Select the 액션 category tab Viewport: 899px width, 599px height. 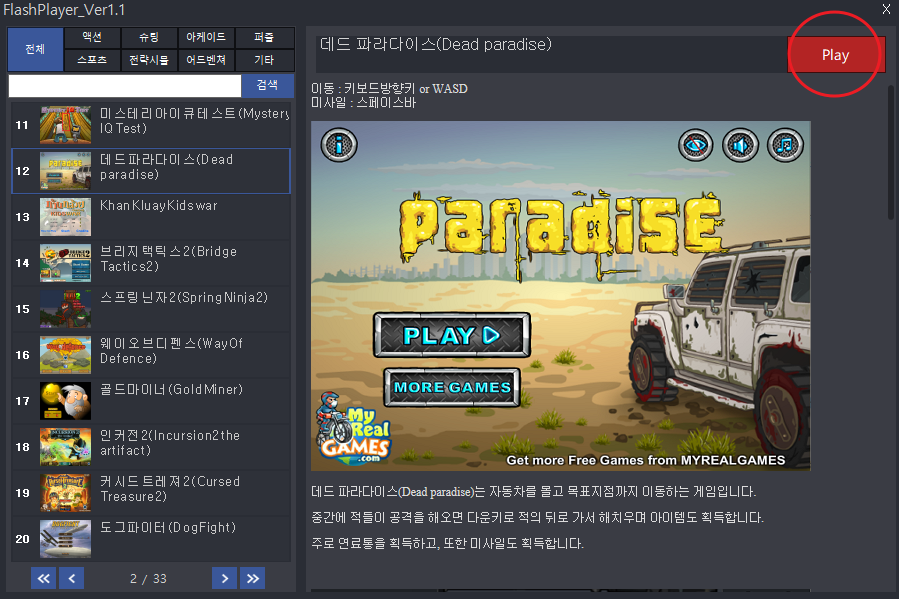92,37
